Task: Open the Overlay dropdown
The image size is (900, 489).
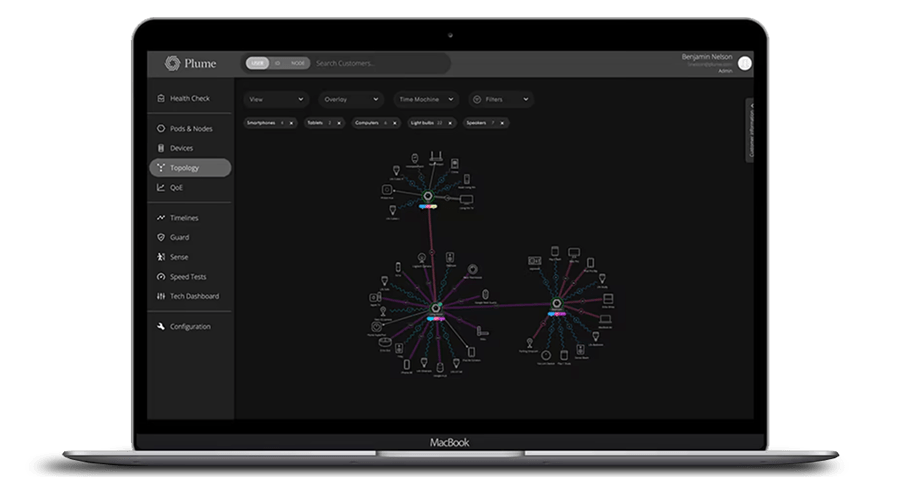Action: (x=350, y=100)
